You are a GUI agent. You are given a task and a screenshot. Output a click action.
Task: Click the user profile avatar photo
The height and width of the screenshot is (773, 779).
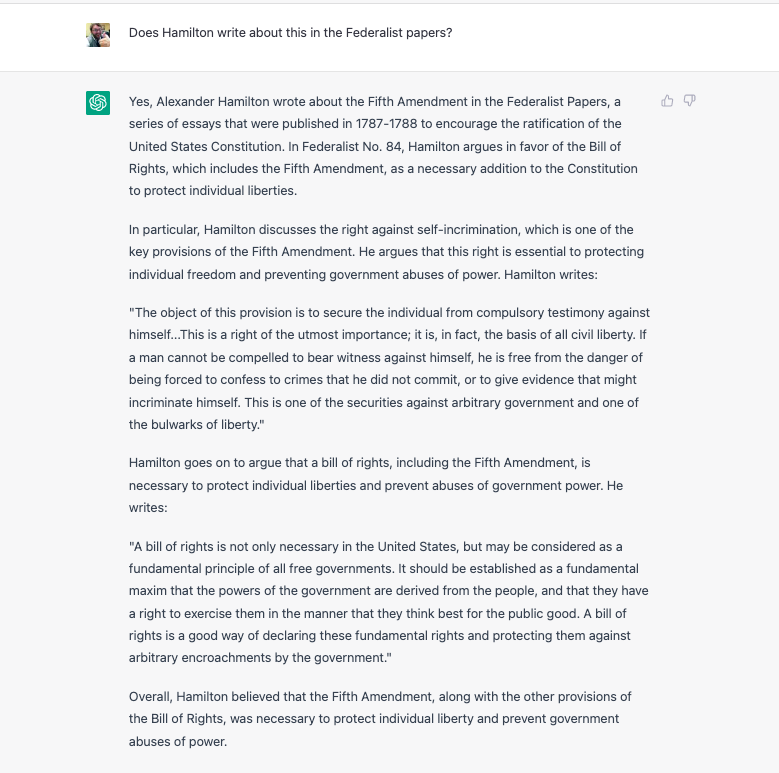(98, 35)
